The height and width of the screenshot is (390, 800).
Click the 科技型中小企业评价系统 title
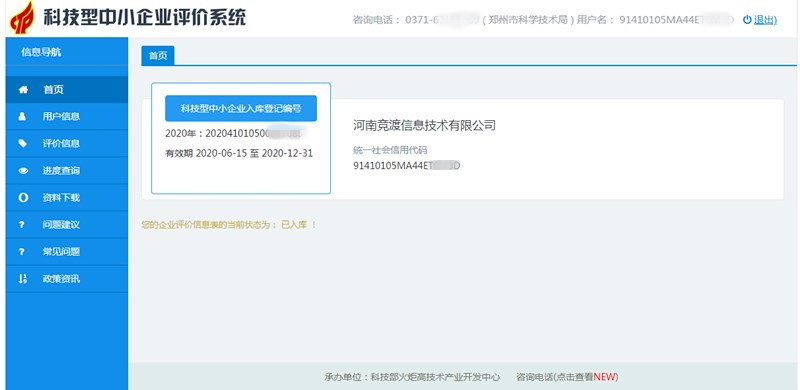click(x=144, y=17)
